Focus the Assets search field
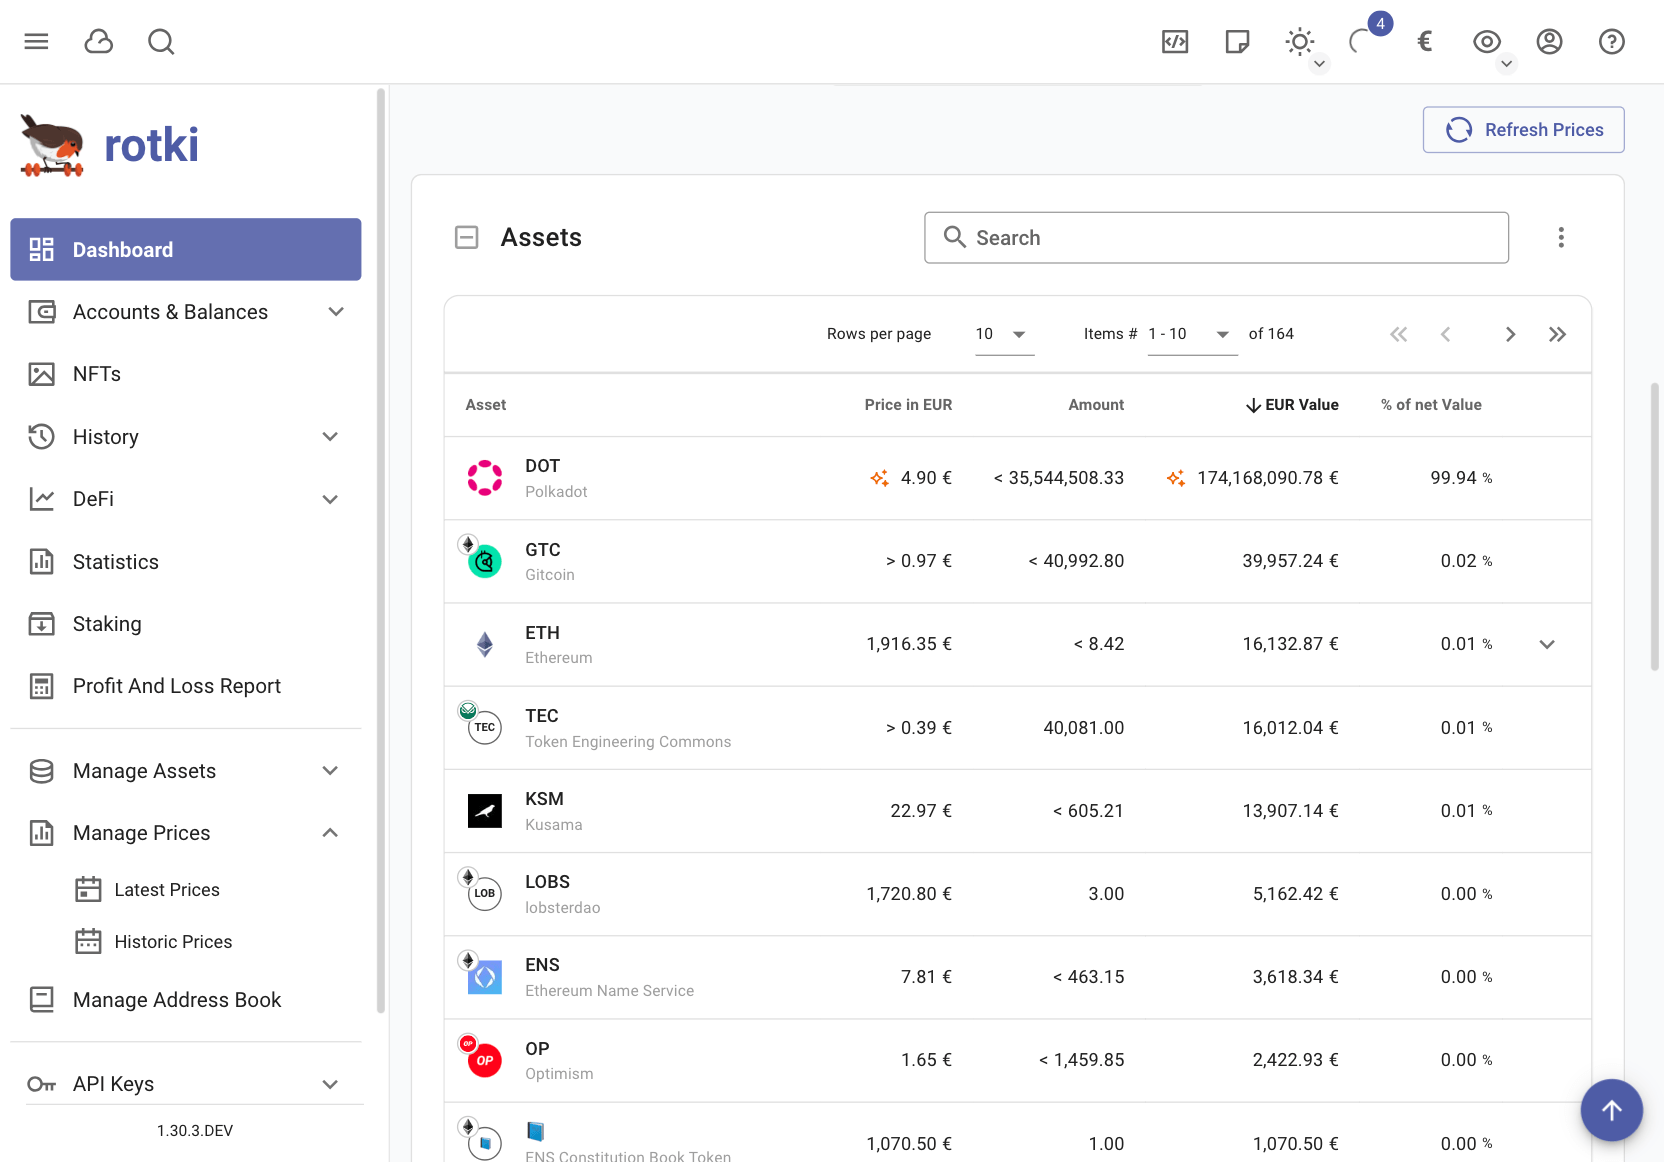 pos(1216,237)
